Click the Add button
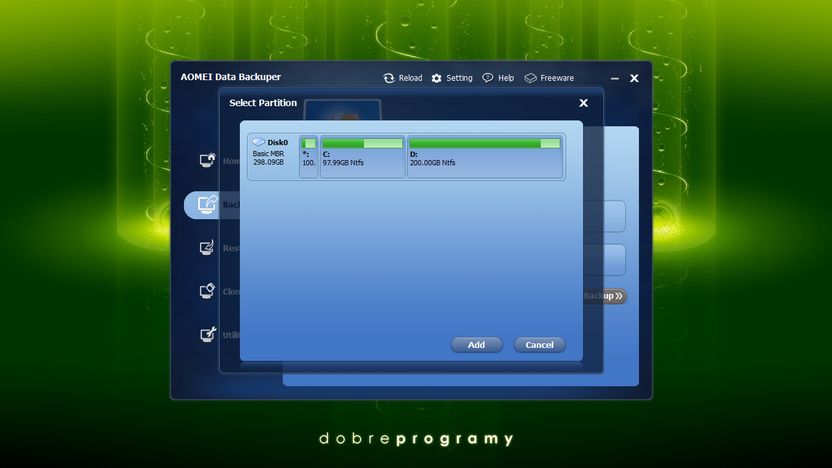This screenshot has width=832, height=468. pos(476,345)
